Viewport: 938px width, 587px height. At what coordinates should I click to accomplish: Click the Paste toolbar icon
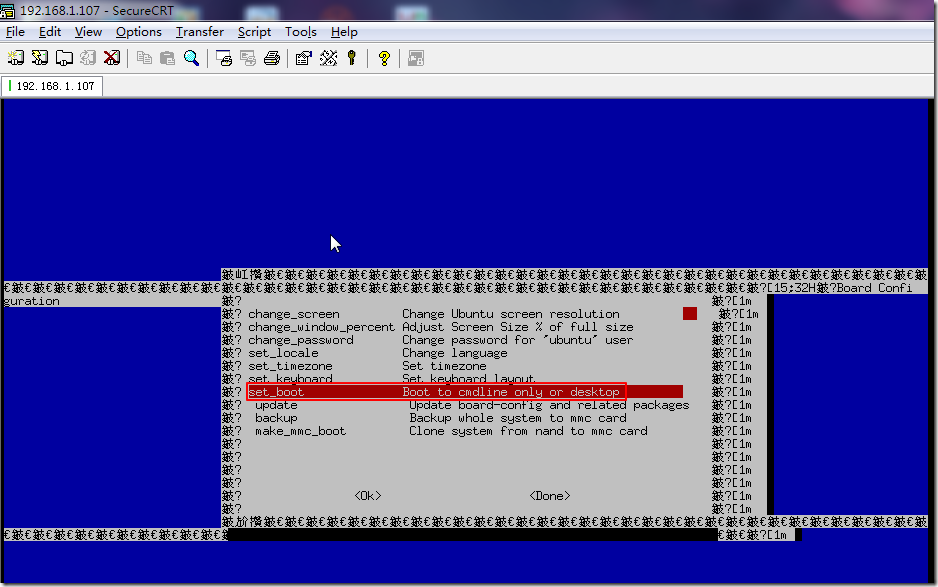[168, 58]
